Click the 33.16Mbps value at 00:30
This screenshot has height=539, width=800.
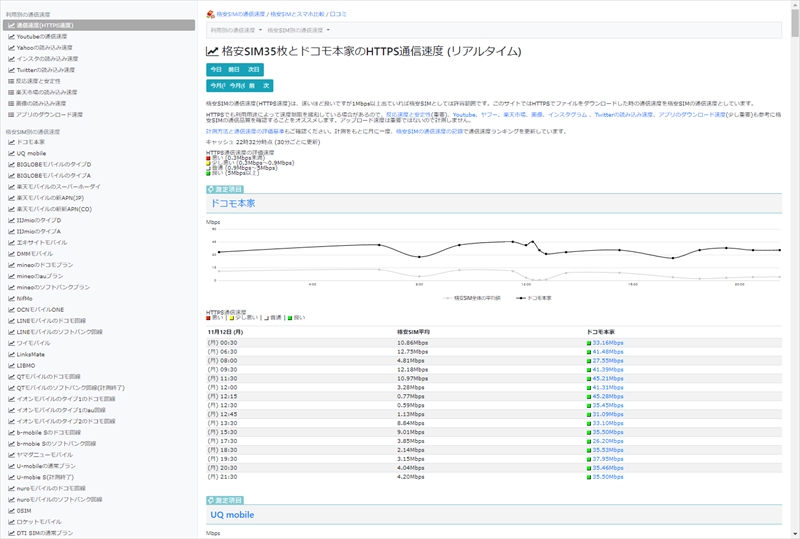coord(608,343)
